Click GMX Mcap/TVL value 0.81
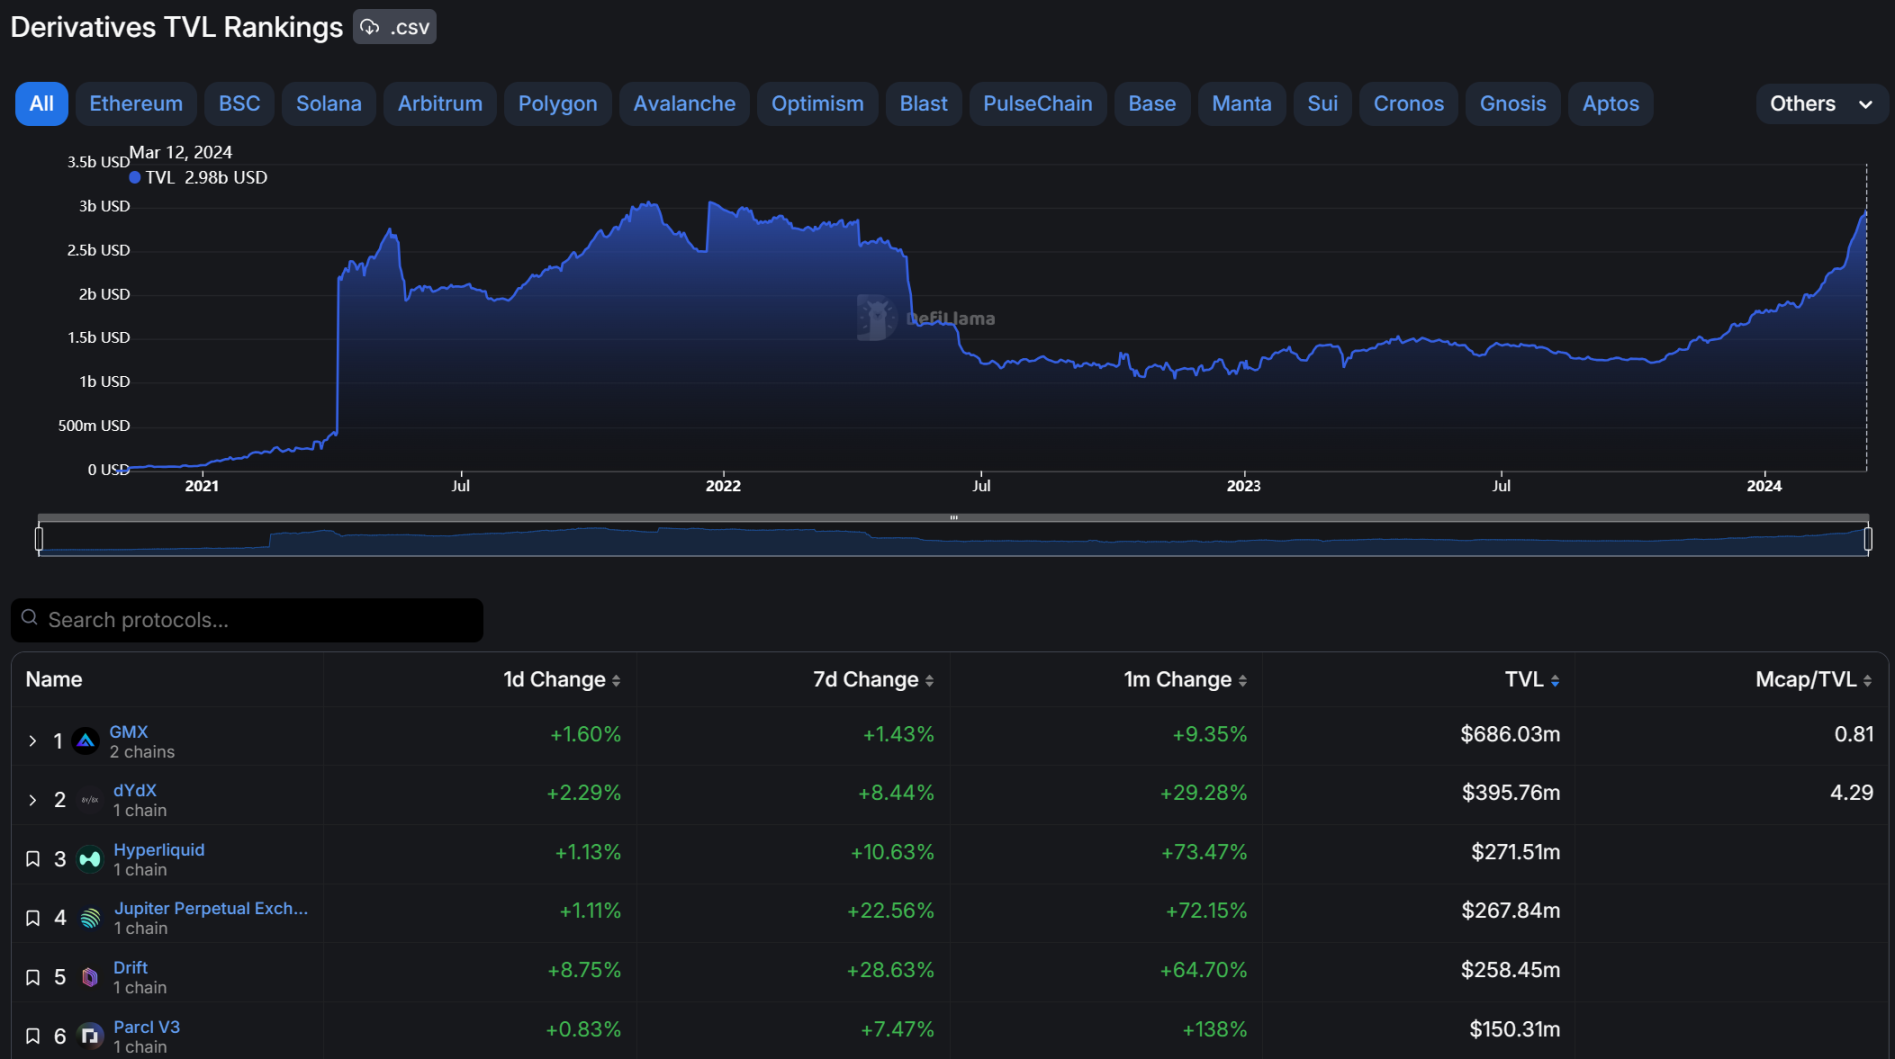The width and height of the screenshot is (1895, 1059). click(x=1854, y=734)
